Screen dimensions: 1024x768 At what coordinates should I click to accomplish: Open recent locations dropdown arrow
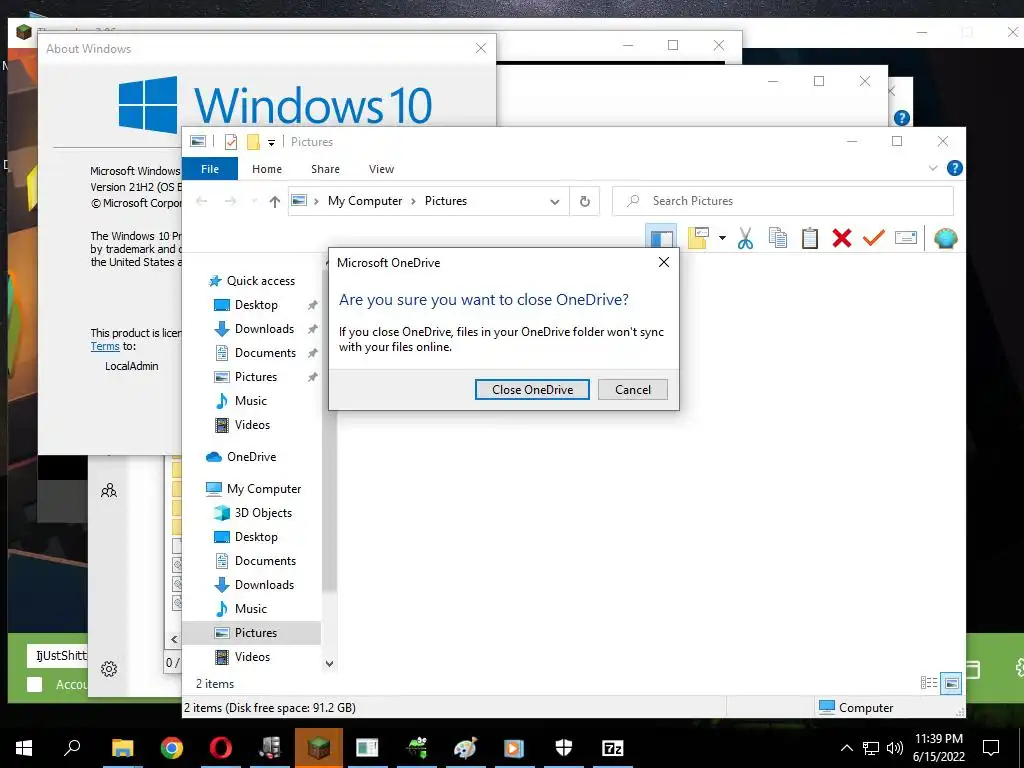(253, 201)
